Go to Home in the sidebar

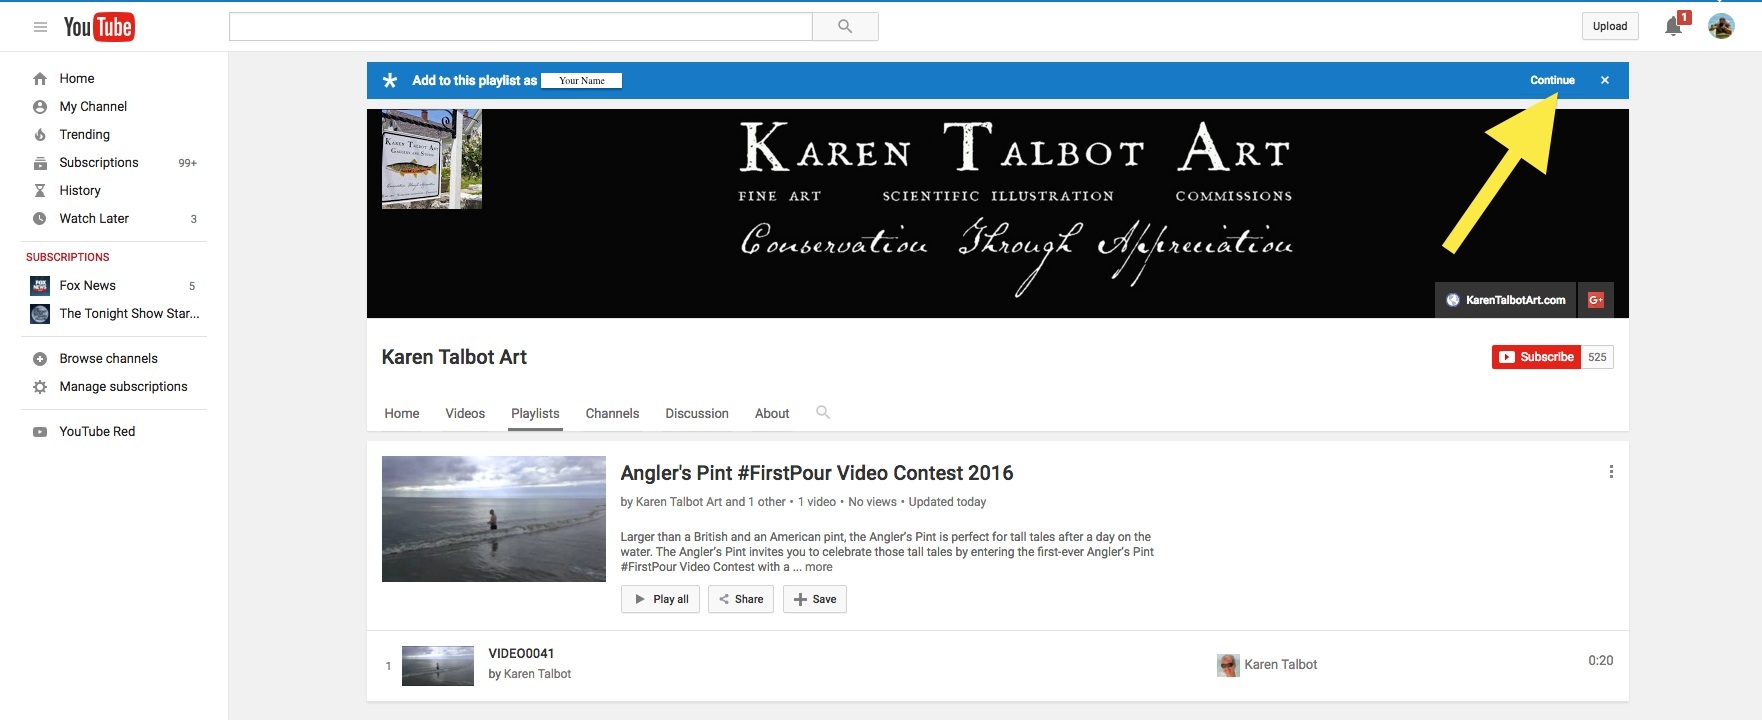point(77,79)
